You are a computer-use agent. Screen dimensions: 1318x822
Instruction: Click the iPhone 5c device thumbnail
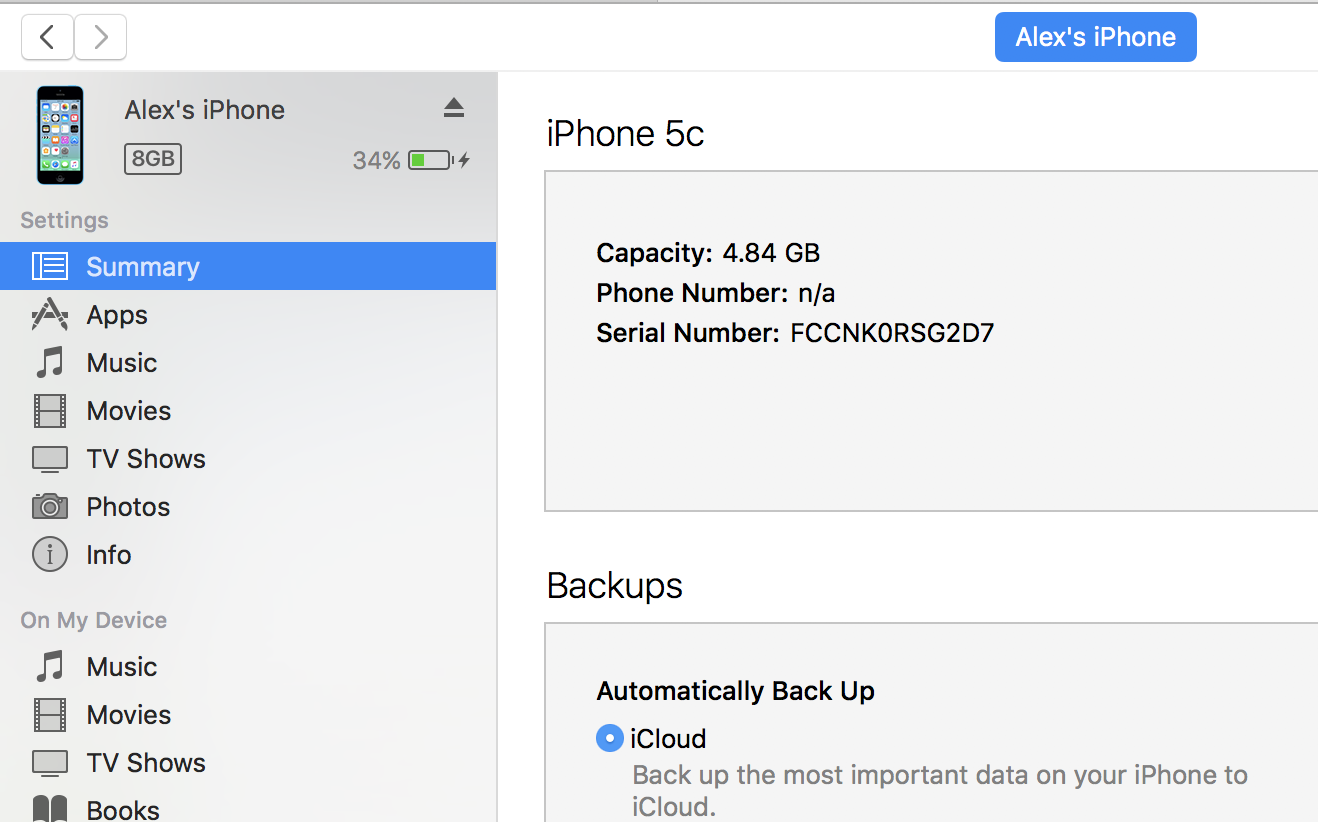[60, 135]
